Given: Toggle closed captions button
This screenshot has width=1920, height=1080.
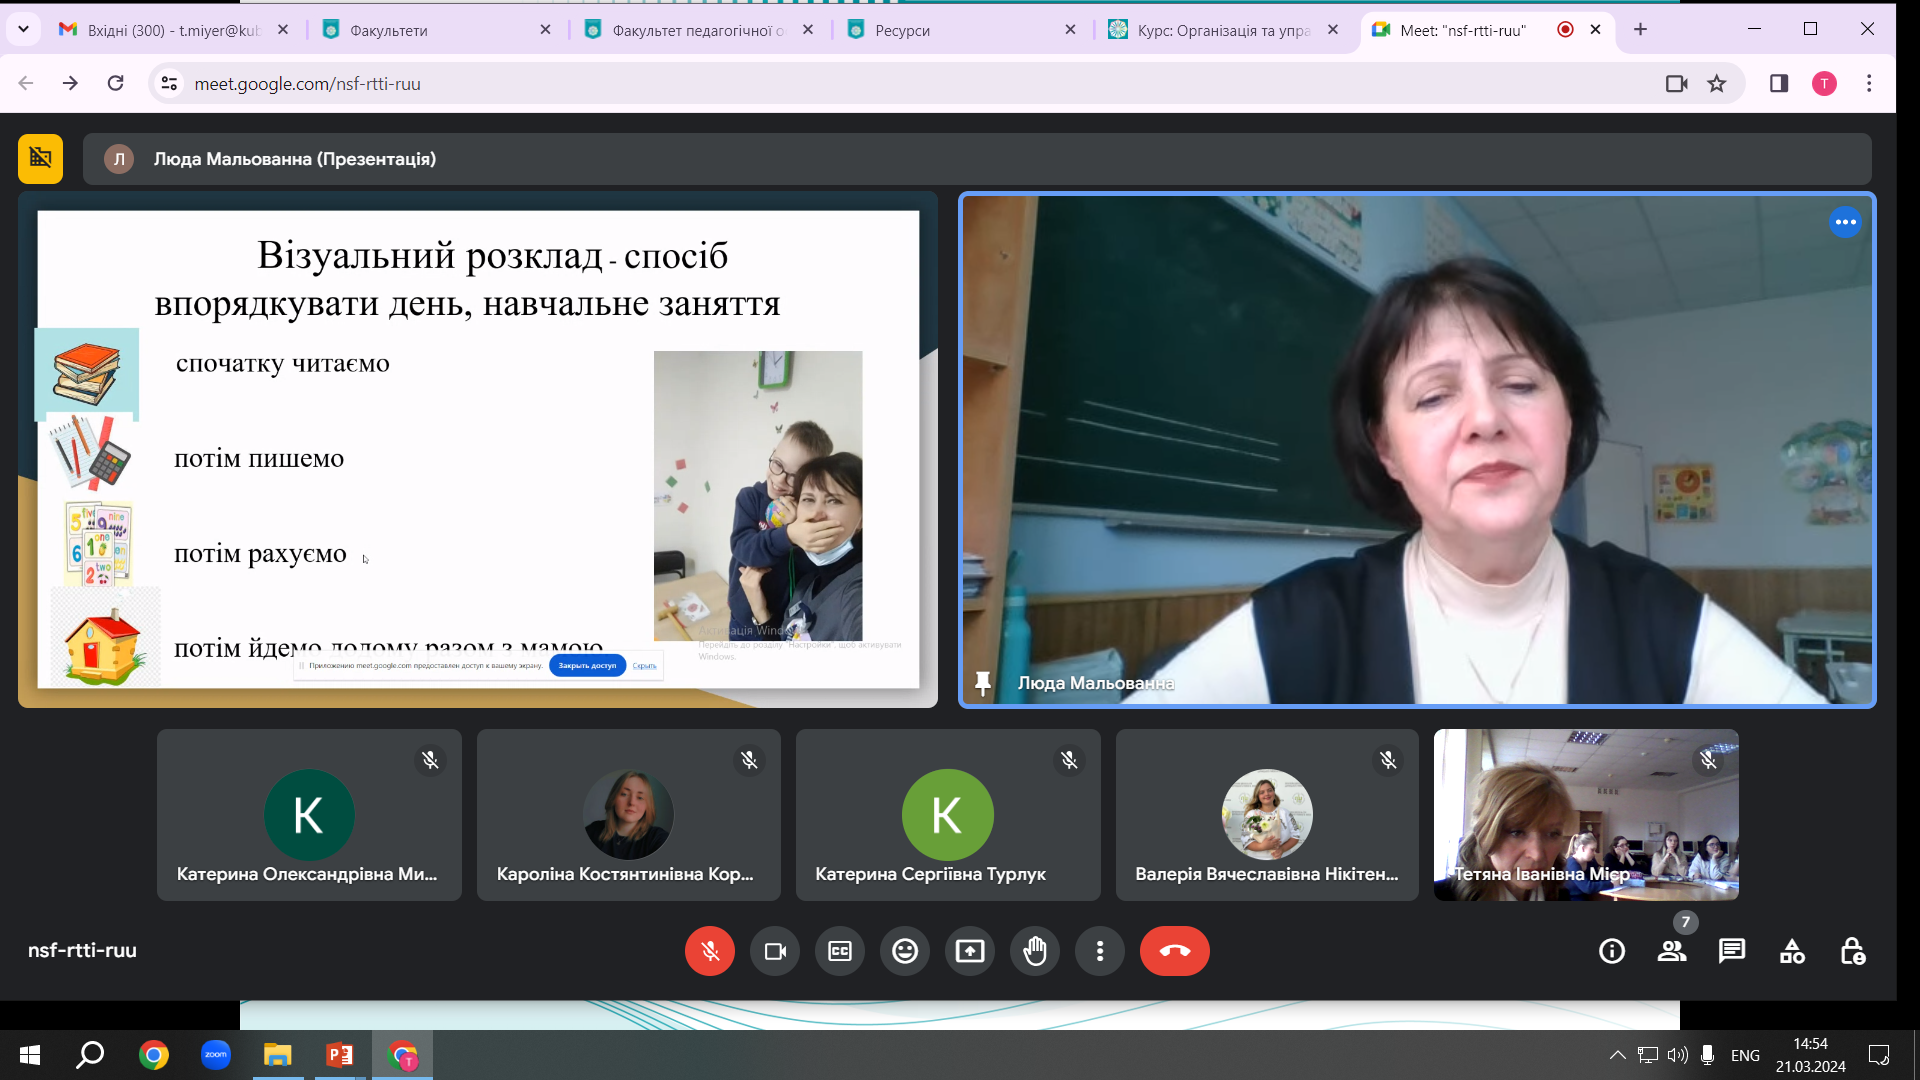Looking at the screenshot, I should [x=840, y=951].
